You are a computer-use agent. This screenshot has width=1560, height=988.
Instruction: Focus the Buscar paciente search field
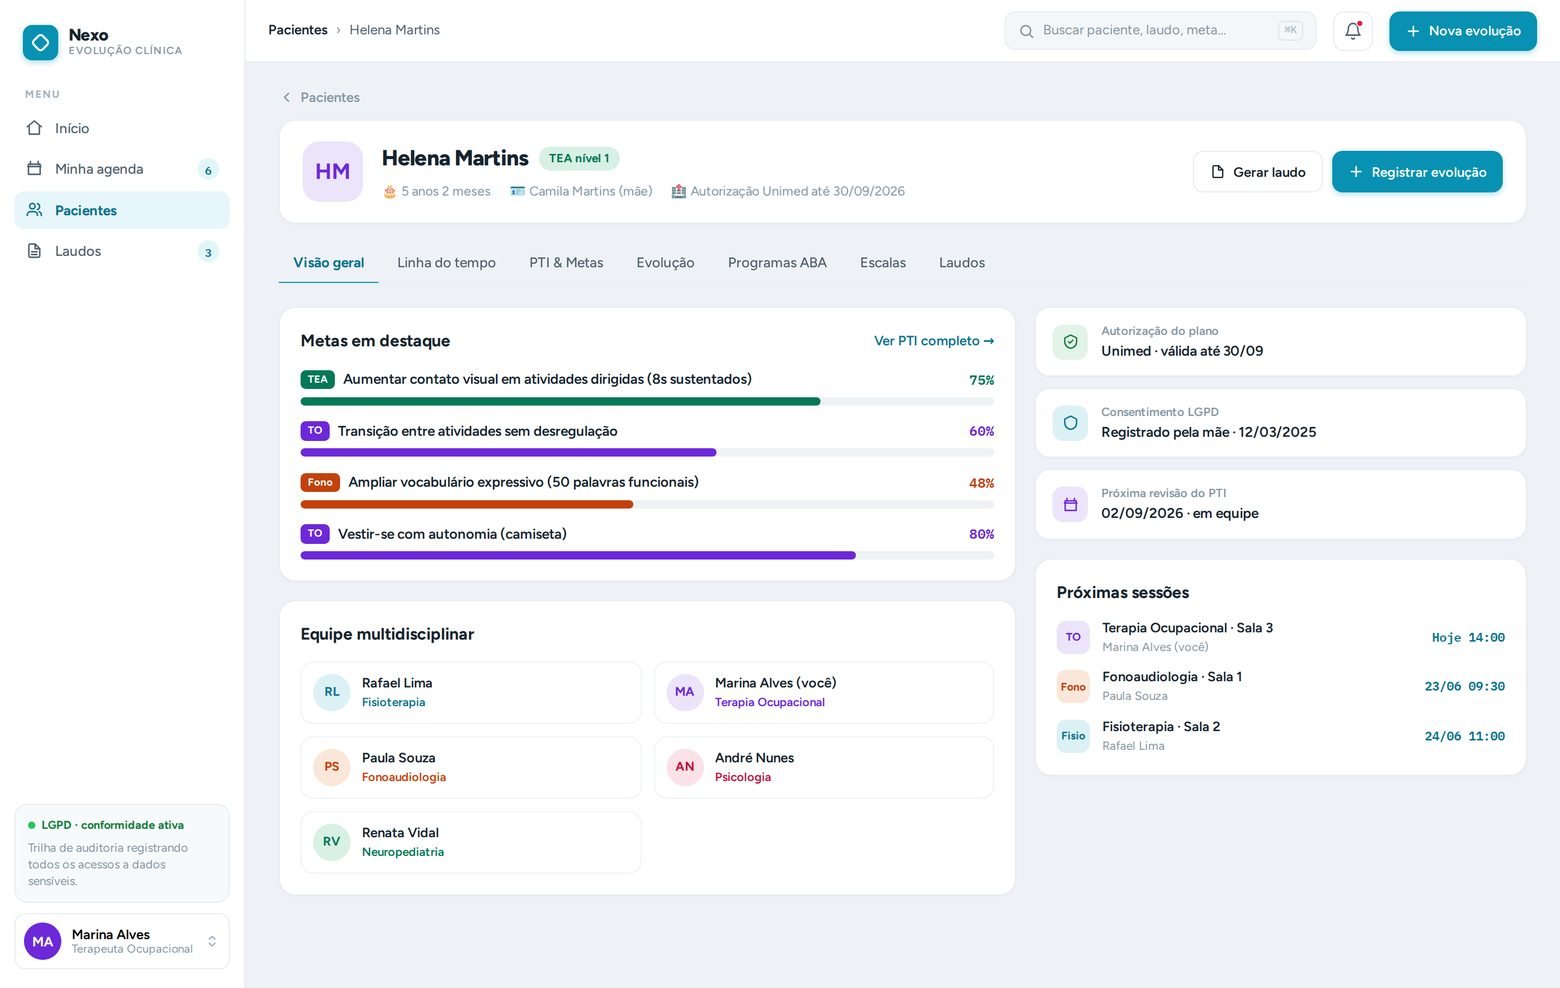1160,31
